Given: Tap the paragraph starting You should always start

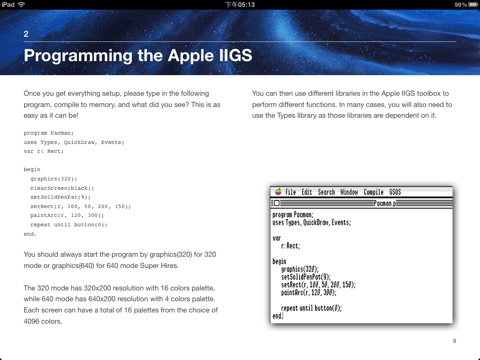Looking at the screenshot, I should [x=120, y=260].
